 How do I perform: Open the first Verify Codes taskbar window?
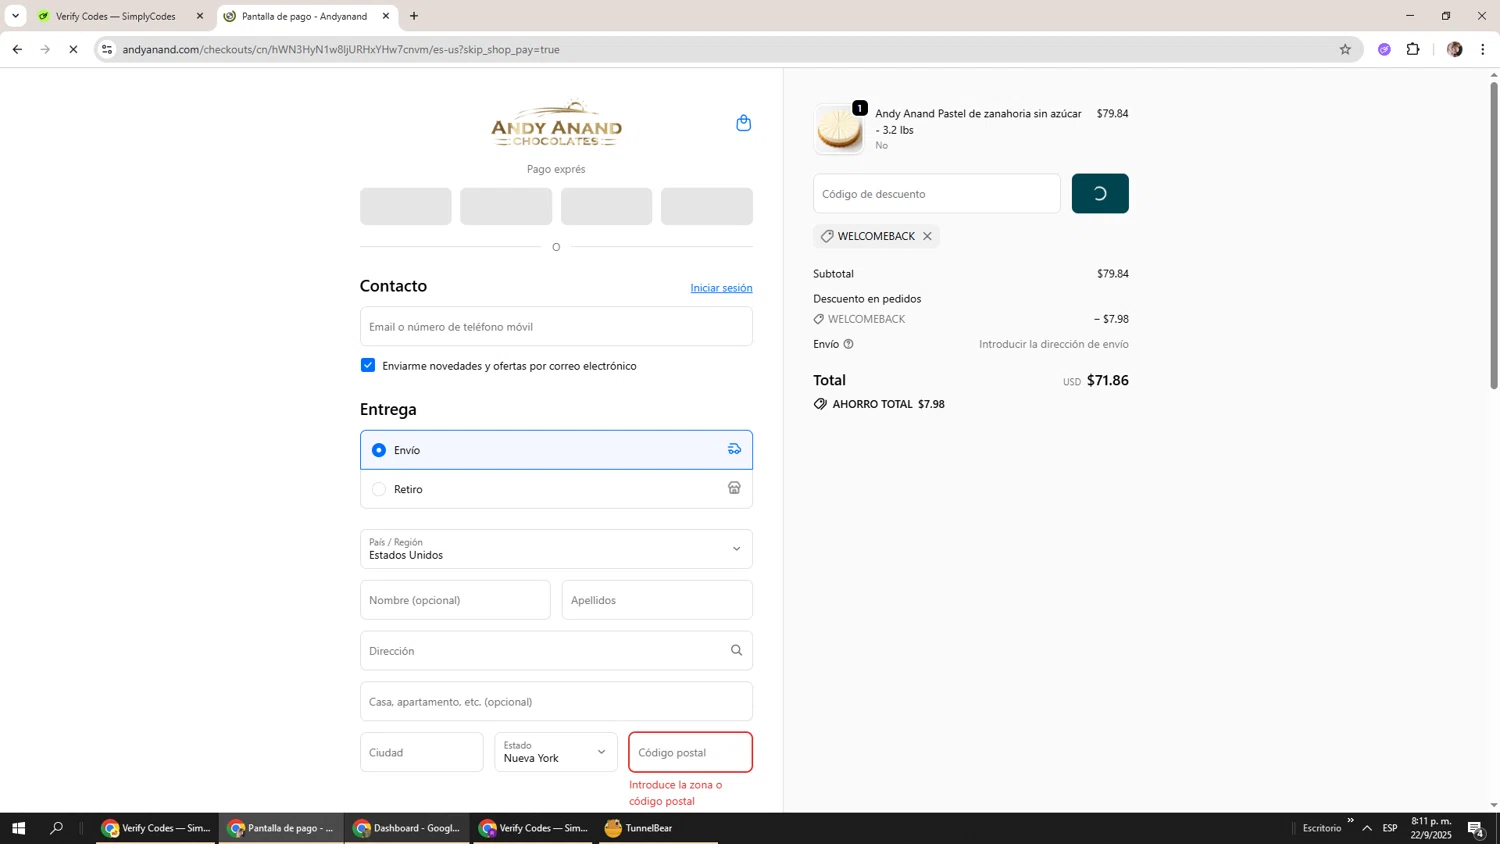pos(156,828)
